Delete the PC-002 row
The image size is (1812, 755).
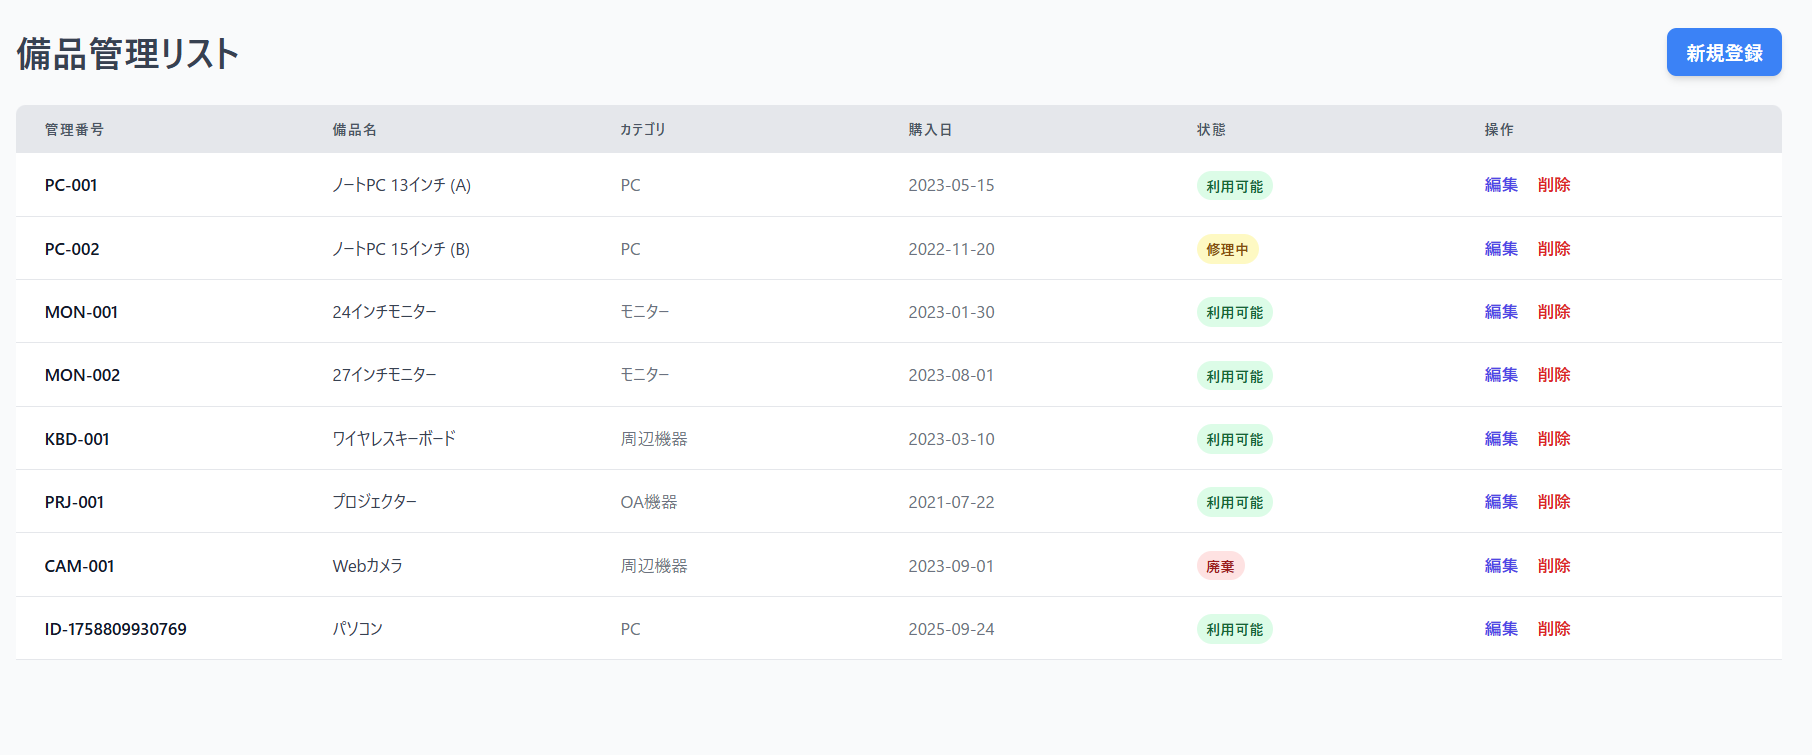tap(1553, 249)
